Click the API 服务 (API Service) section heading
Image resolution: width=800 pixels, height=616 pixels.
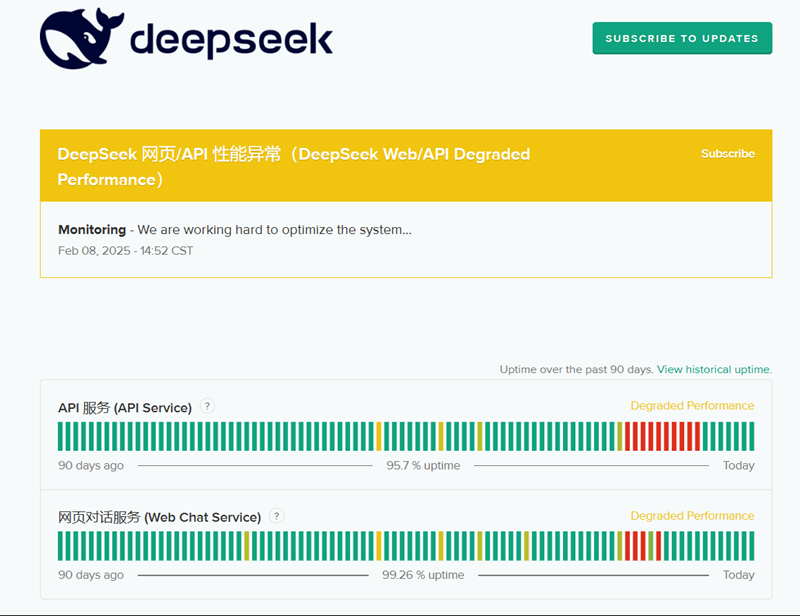click(x=126, y=406)
